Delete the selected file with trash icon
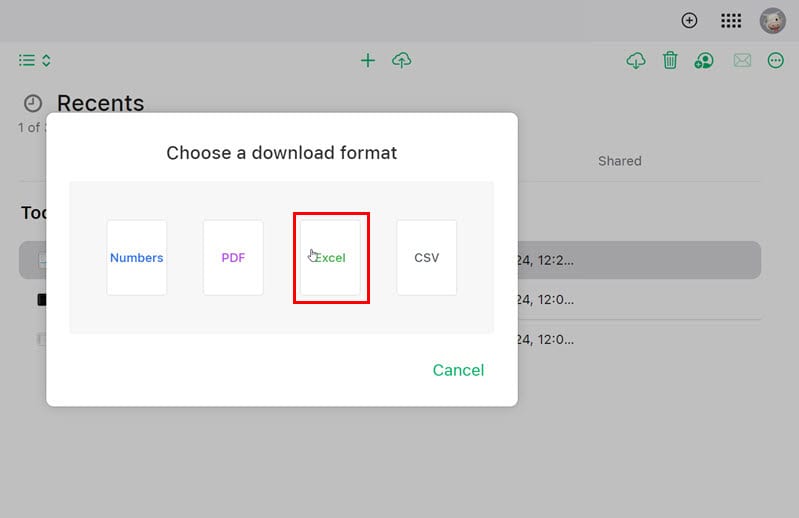 (670, 61)
